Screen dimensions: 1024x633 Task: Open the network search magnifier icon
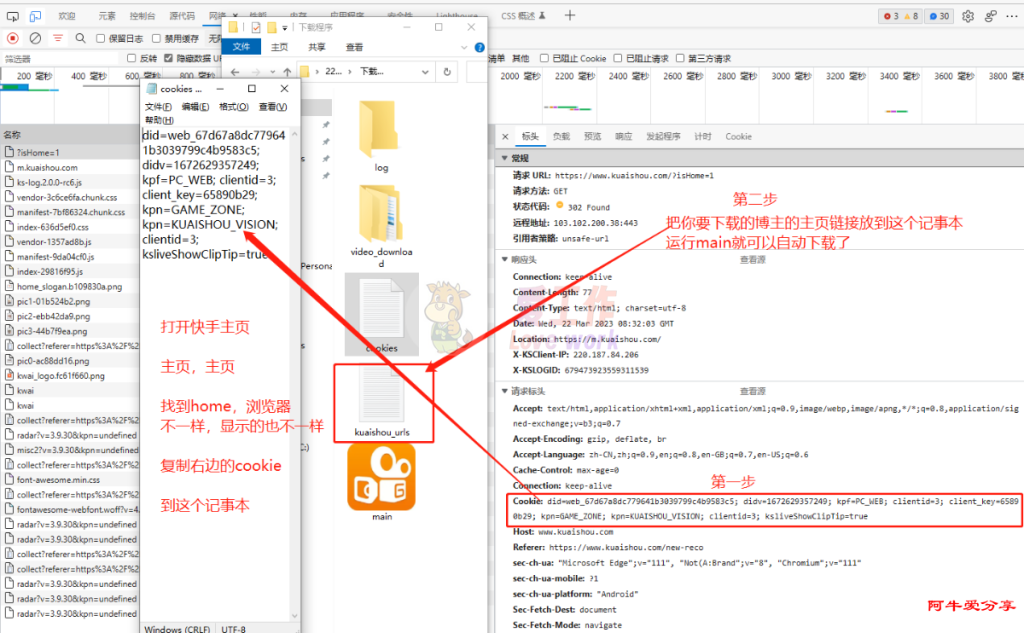point(80,39)
